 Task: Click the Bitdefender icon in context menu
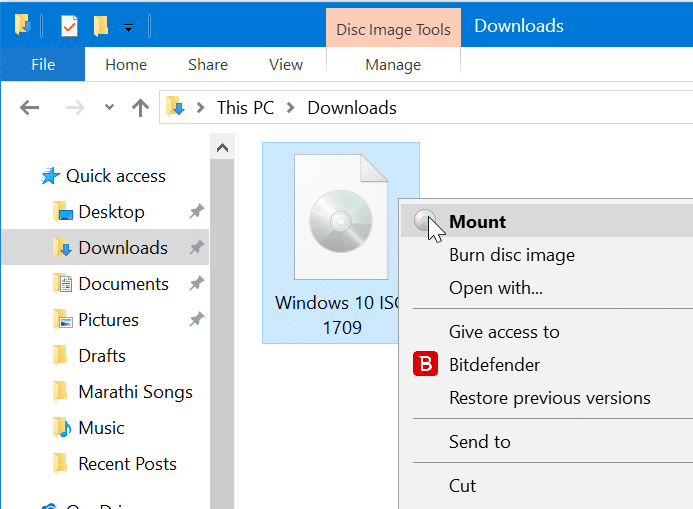click(425, 365)
